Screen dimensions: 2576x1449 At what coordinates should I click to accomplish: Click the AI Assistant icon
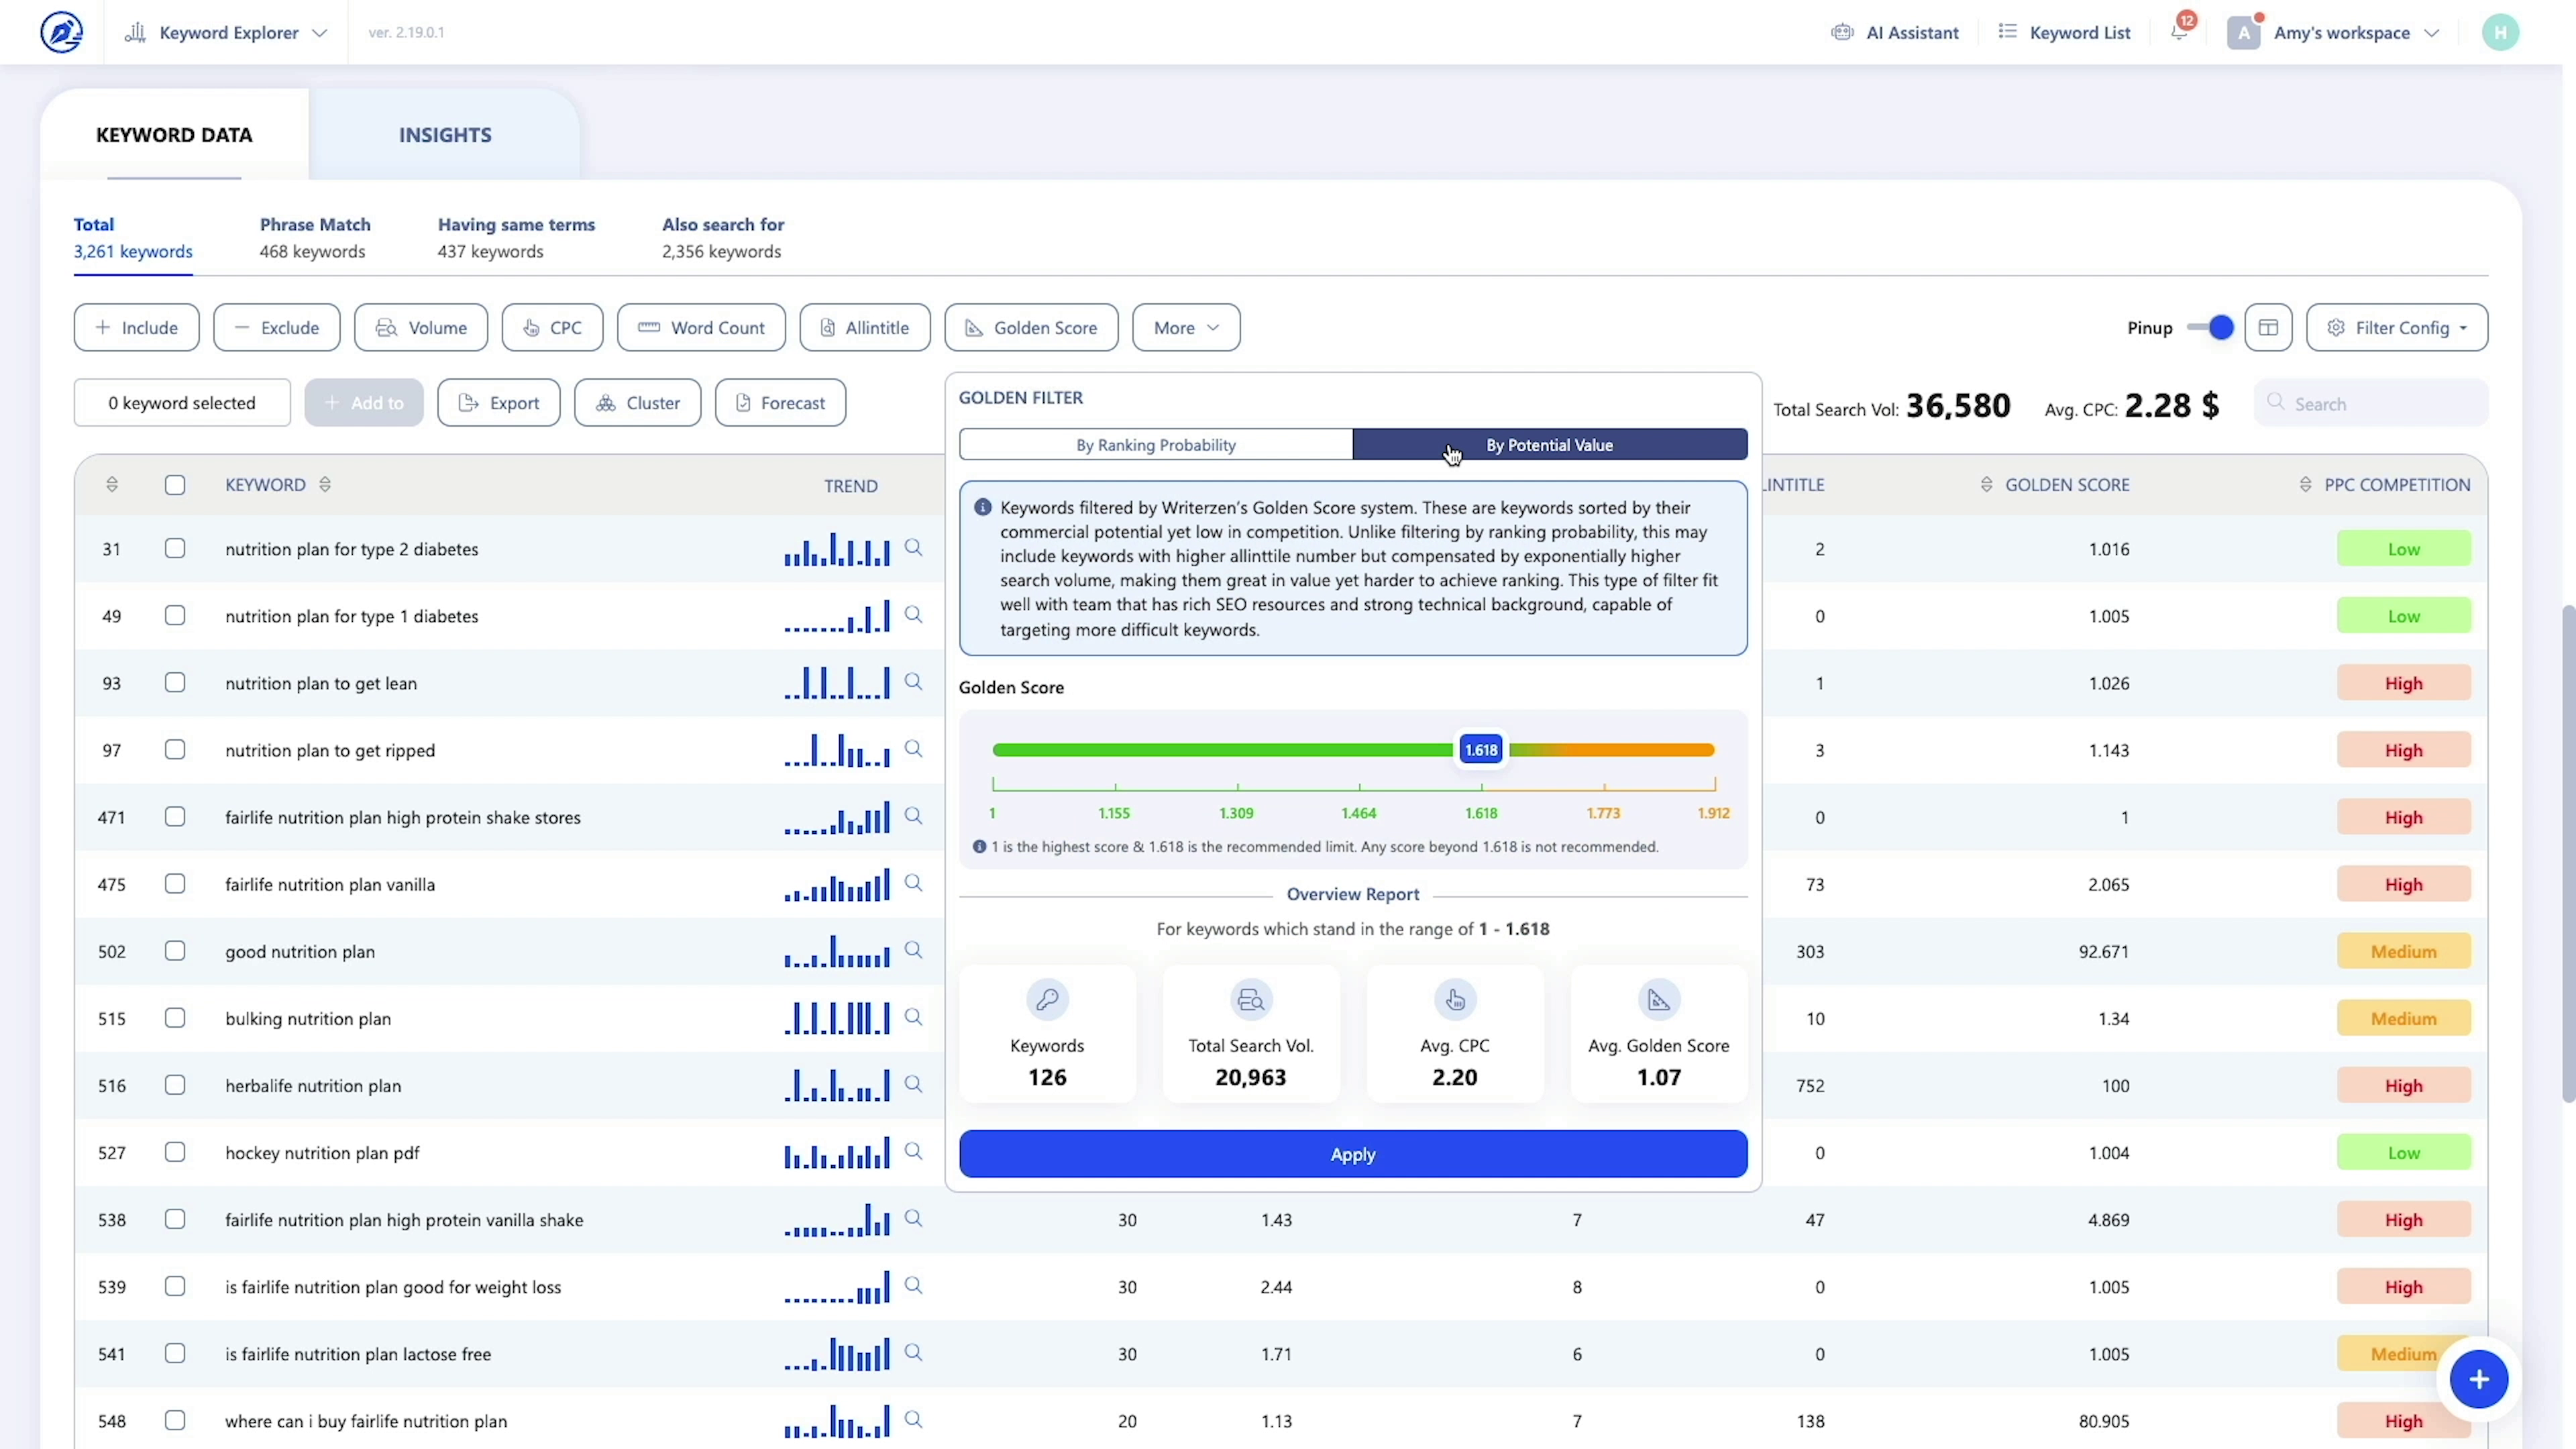pyautogui.click(x=1842, y=32)
